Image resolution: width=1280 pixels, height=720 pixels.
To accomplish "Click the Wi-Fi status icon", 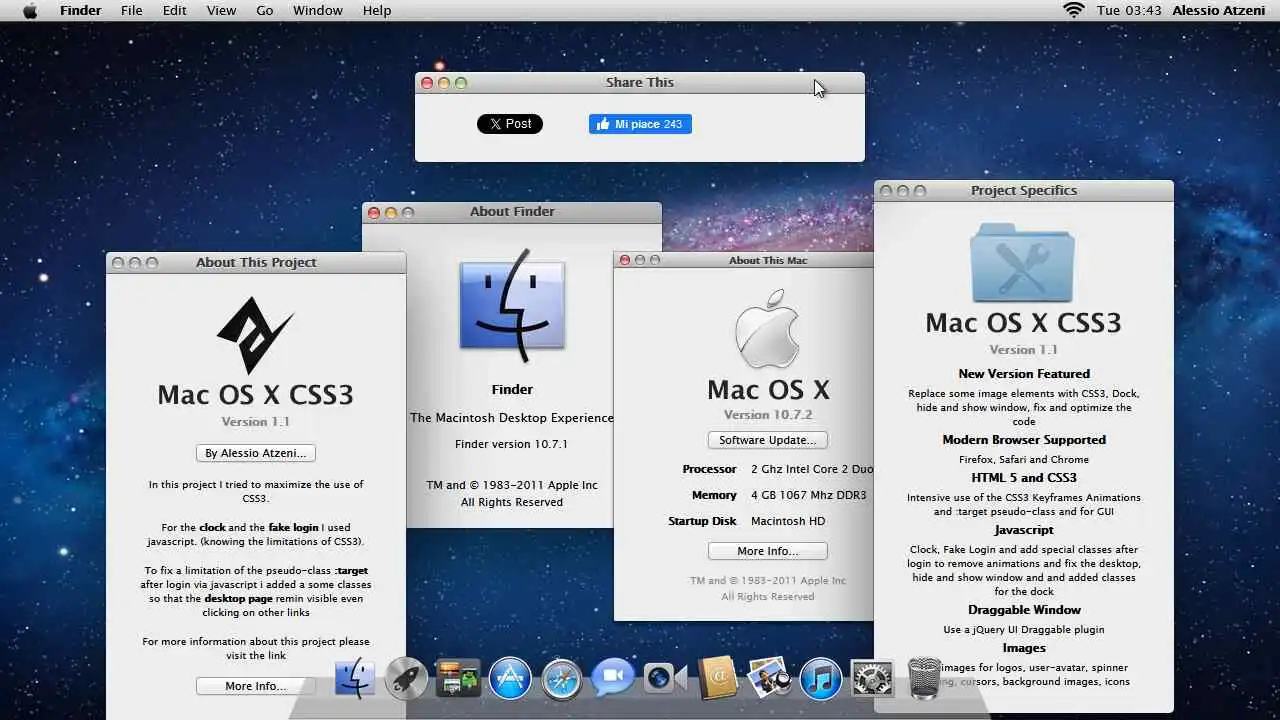I will [1074, 10].
